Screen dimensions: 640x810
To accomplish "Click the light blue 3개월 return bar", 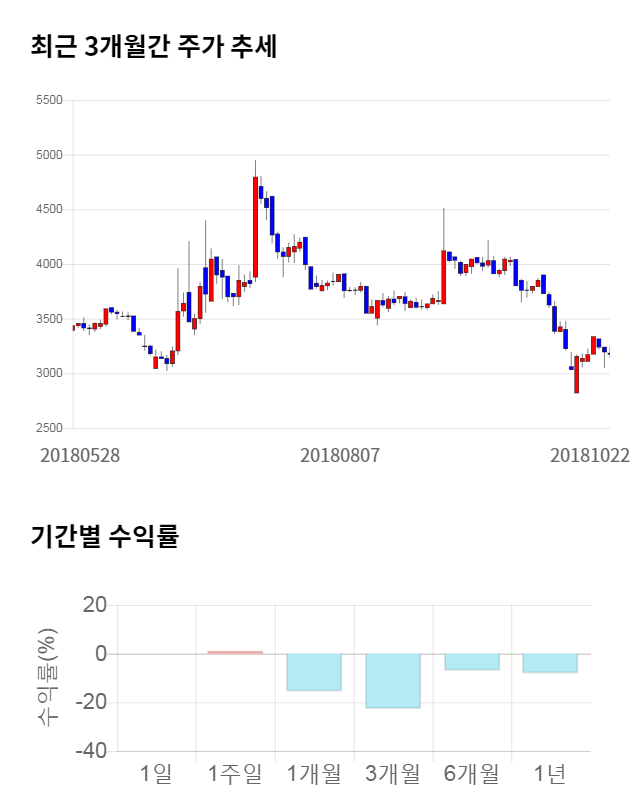I will [393, 681].
